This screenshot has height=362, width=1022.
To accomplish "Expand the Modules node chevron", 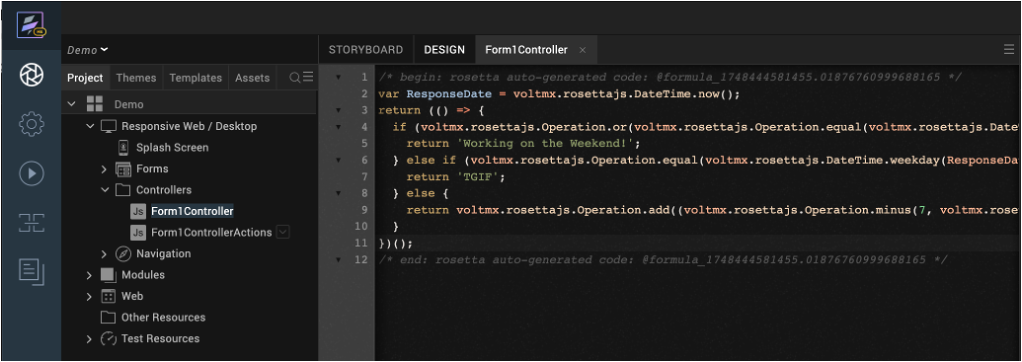I will coord(90,275).
